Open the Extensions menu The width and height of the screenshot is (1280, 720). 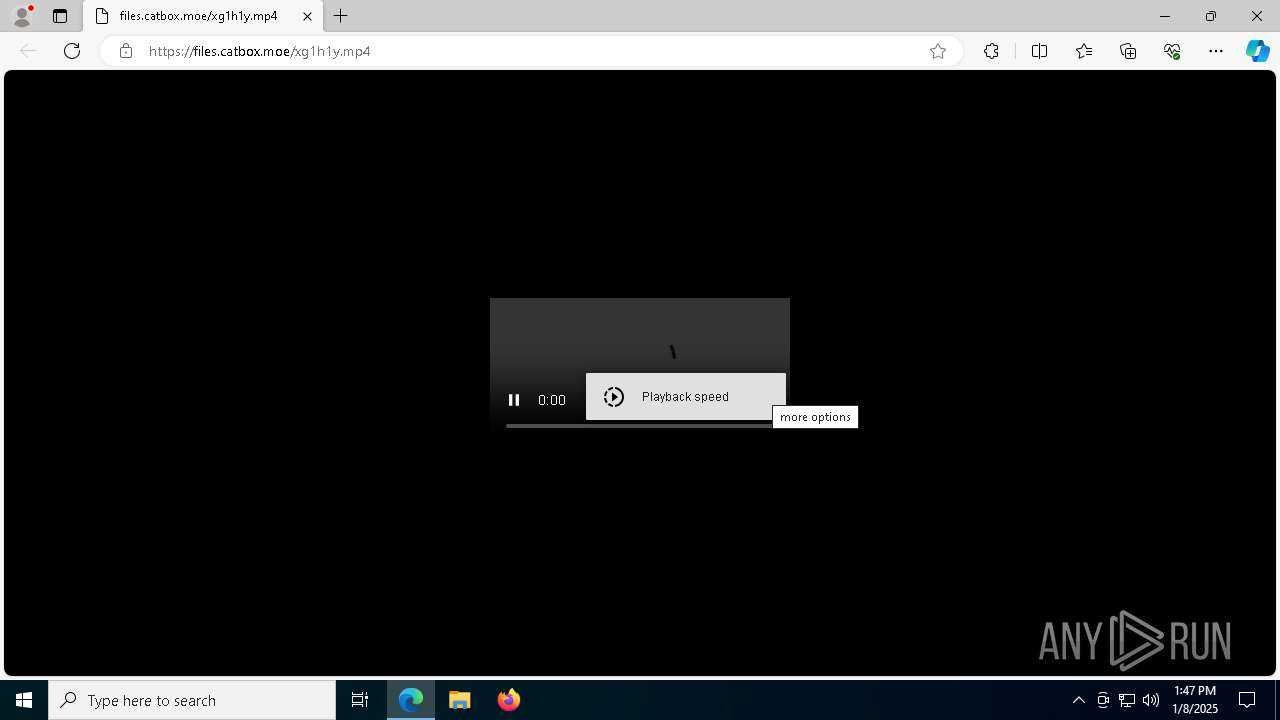[991, 51]
